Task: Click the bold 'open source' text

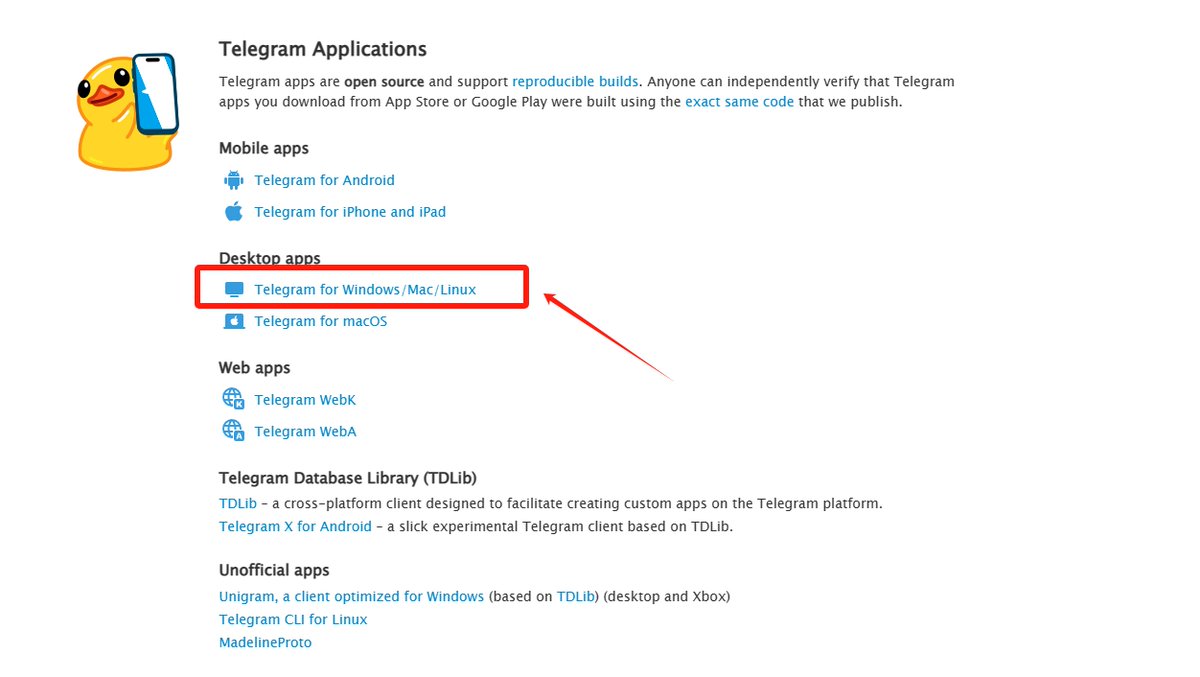Action: pos(384,81)
